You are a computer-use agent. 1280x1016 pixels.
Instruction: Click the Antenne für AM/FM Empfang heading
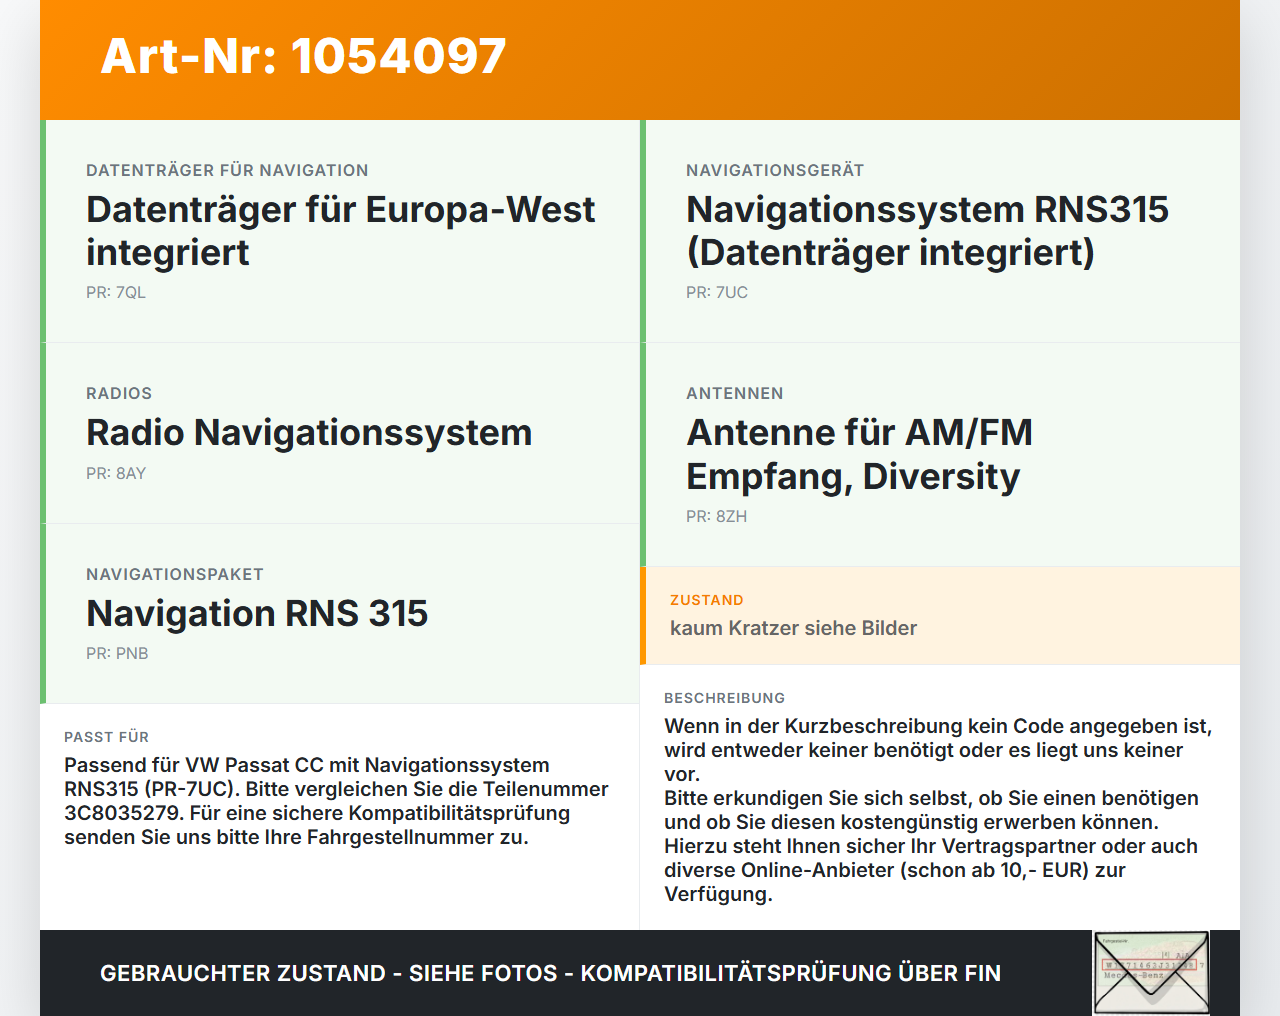[859, 454]
